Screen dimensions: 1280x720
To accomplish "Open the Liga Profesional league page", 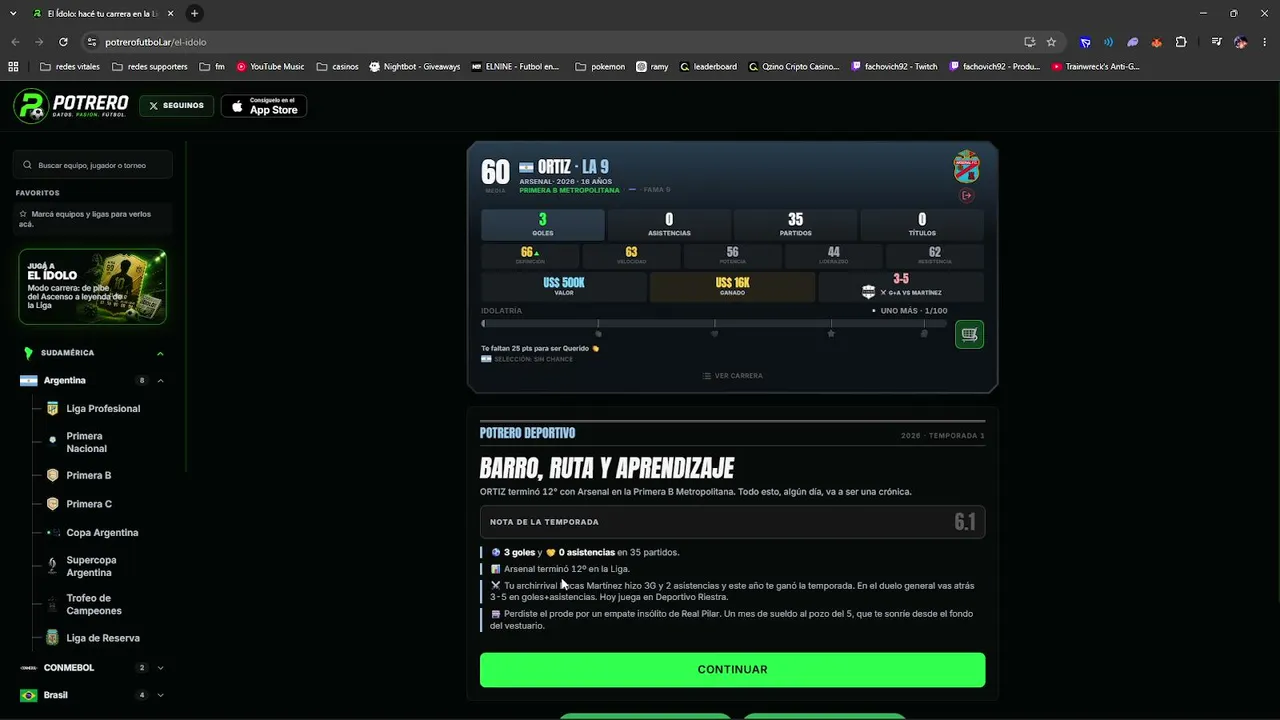I will click(103, 409).
